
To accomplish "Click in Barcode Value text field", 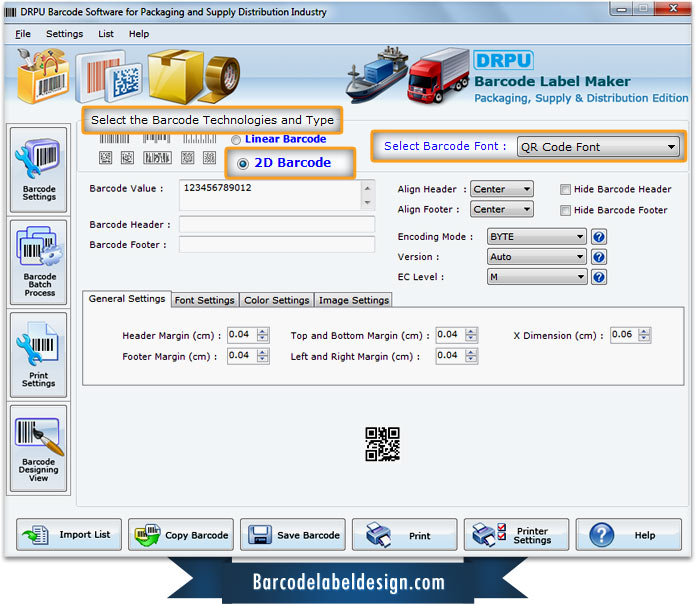I will 271,195.
